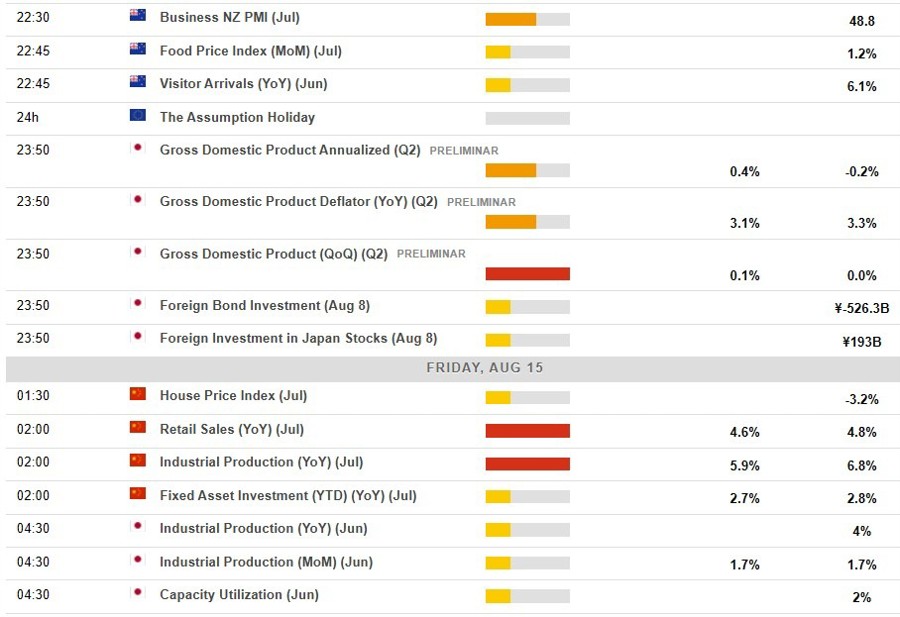
Task: Select the China flag beside House Price Index
Action: (137, 395)
